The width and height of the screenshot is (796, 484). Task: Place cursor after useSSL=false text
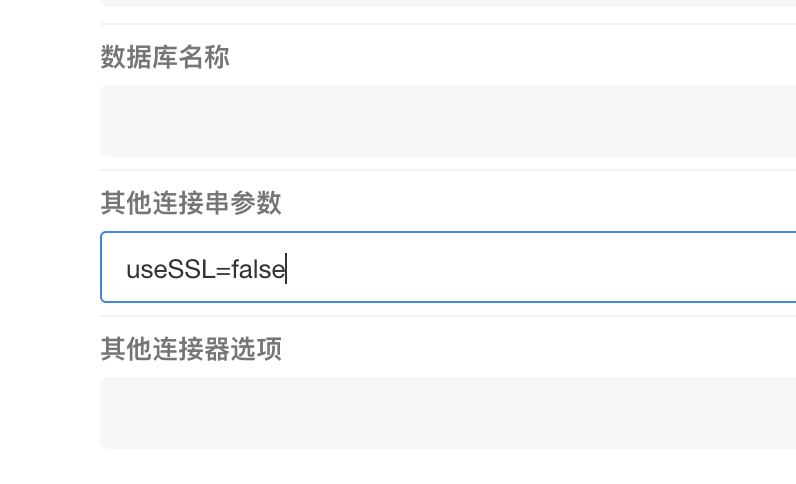point(286,269)
